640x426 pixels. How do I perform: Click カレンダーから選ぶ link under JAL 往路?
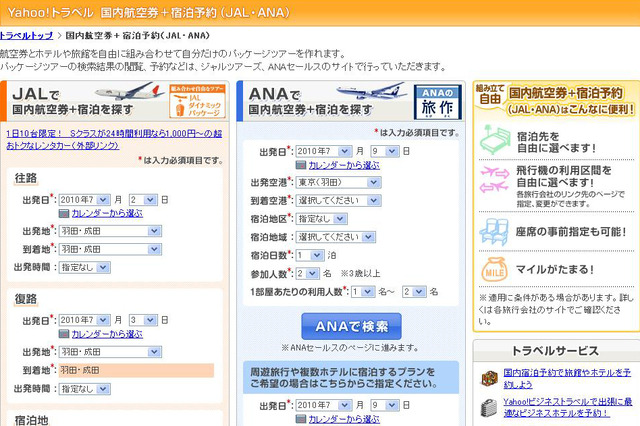[x=107, y=213]
